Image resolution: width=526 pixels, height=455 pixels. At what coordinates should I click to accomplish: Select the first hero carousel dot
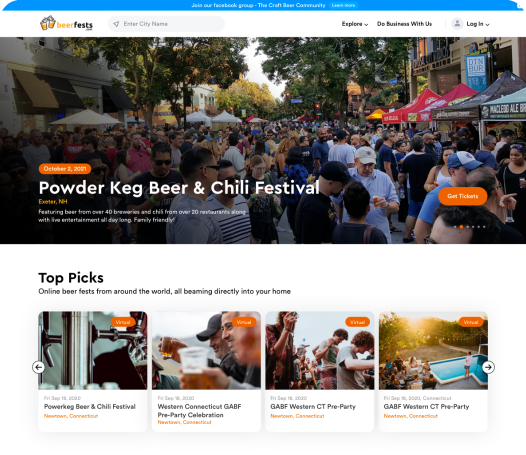point(455,227)
